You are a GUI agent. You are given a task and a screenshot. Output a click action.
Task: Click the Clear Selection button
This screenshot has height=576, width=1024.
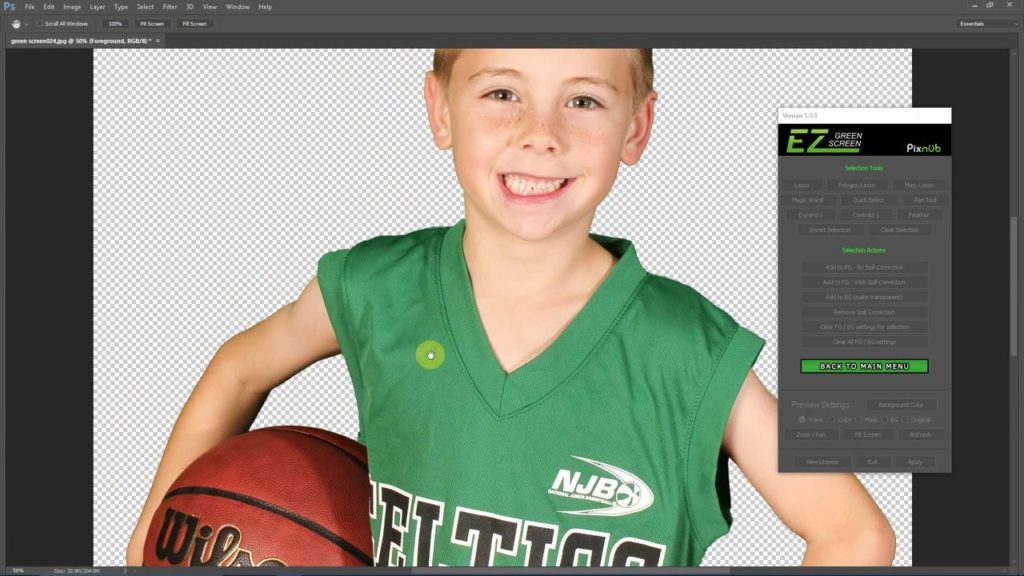(x=899, y=230)
